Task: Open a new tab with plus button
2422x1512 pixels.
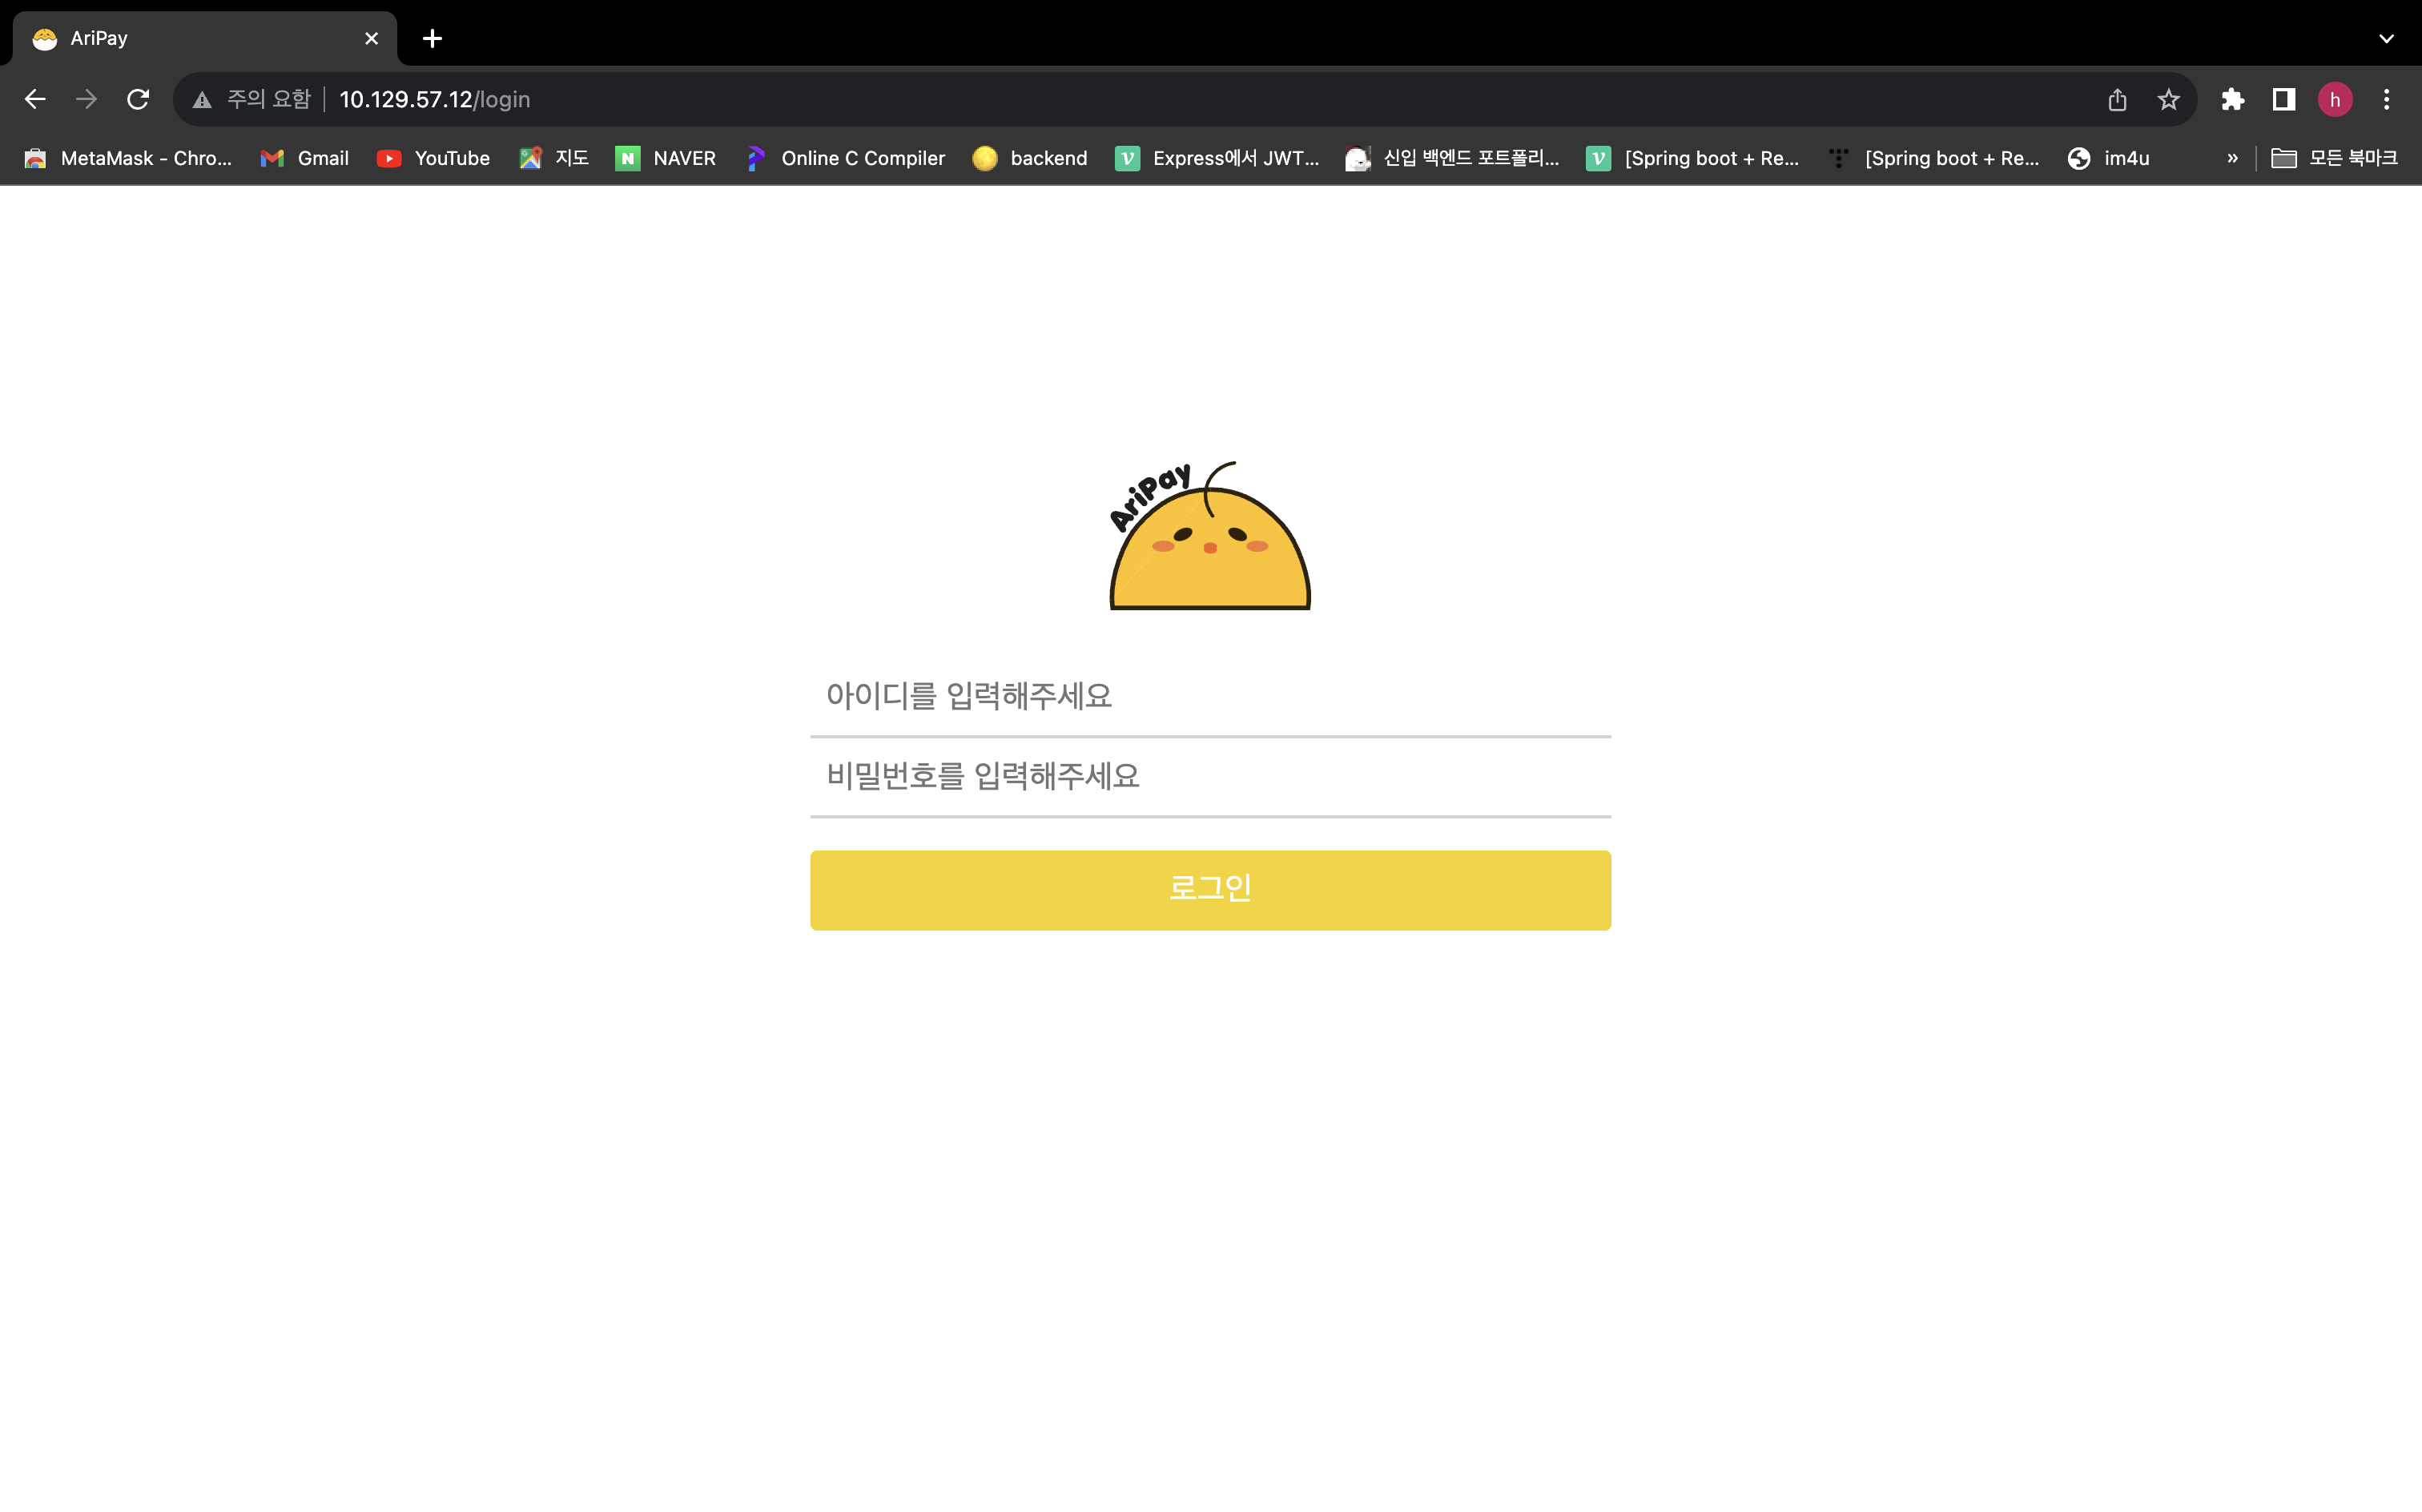Action: coord(432,38)
